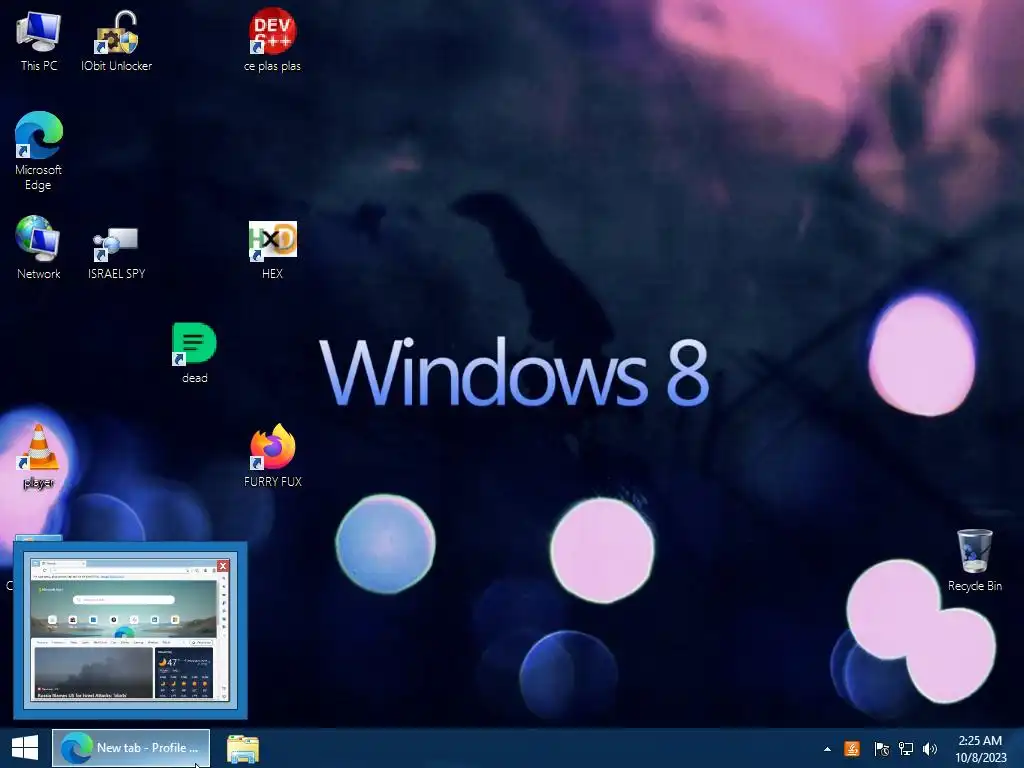Image resolution: width=1024 pixels, height=768 pixels.
Task: Open the volume speaker tray icon
Action: 930,748
